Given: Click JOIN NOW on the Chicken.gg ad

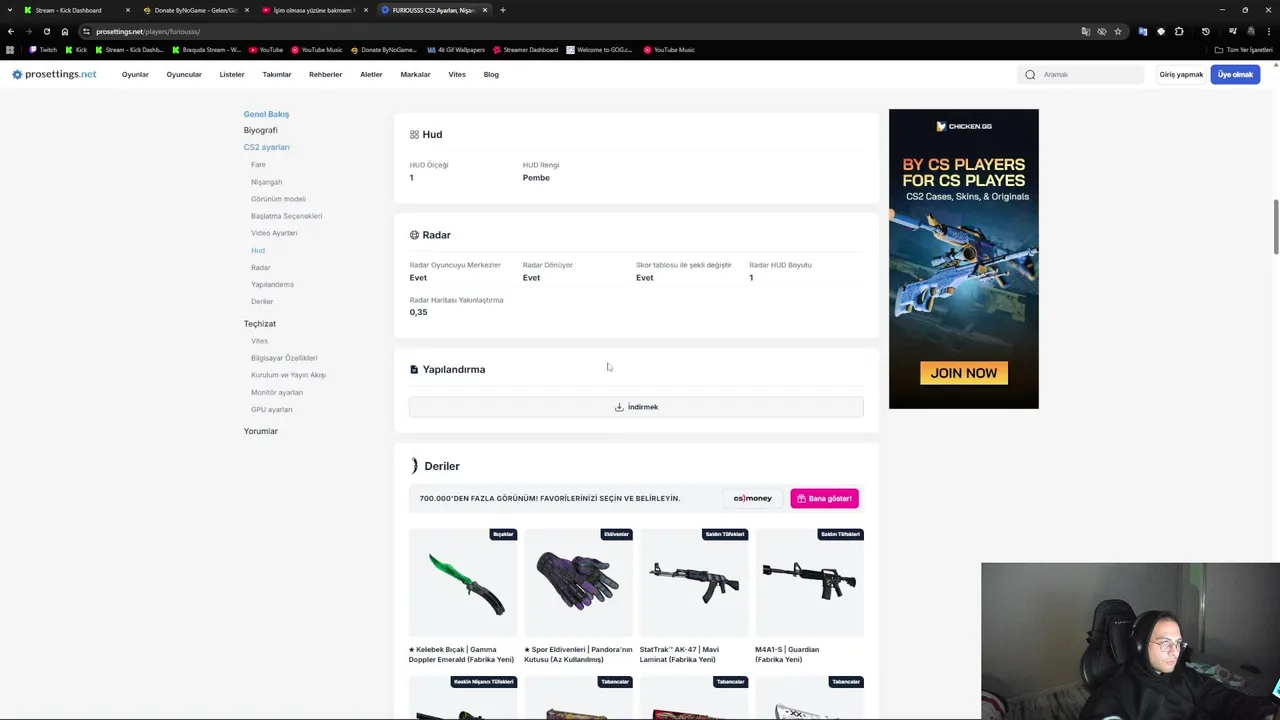Looking at the screenshot, I should pos(964,373).
